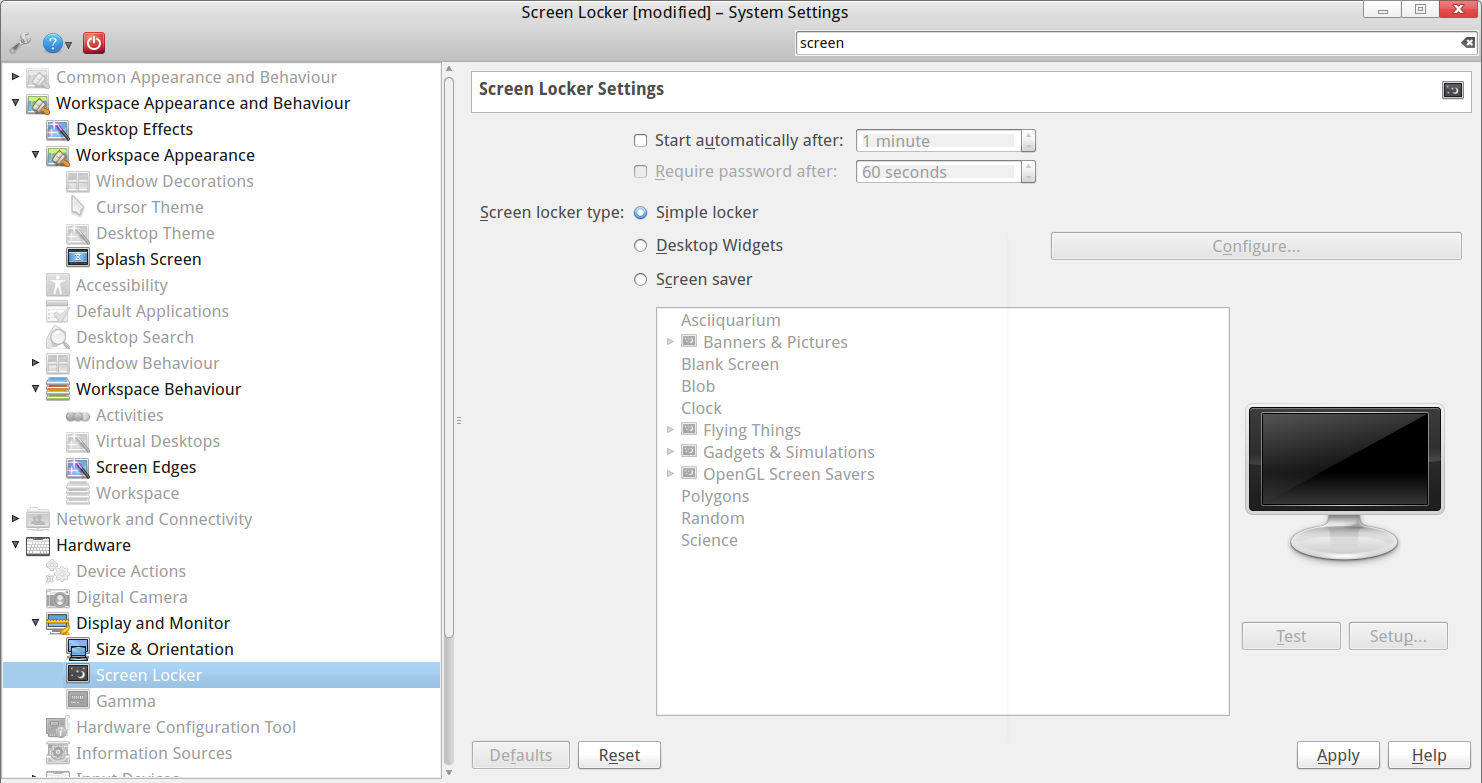
Task: Expand the Network and Connectivity tree arrow
Action: click(15, 519)
